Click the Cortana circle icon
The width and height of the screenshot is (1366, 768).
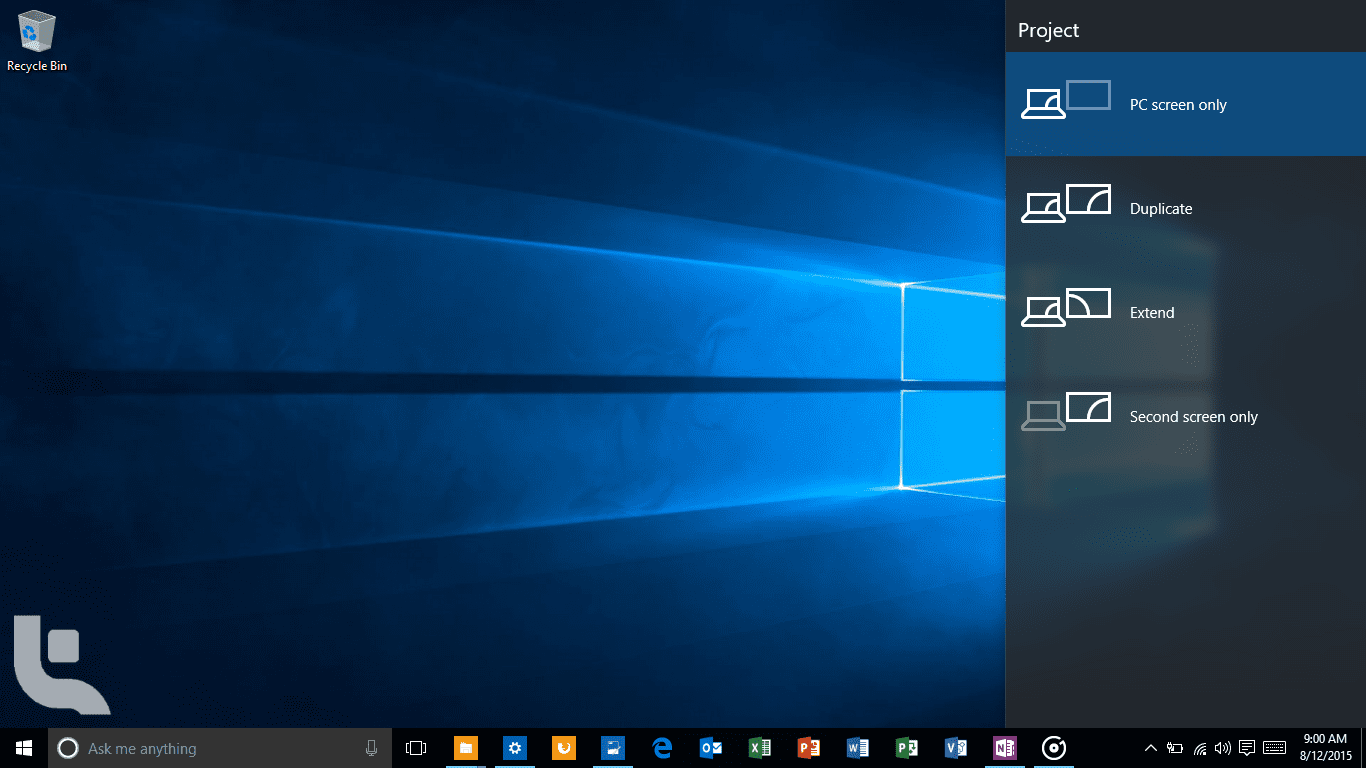[67, 748]
